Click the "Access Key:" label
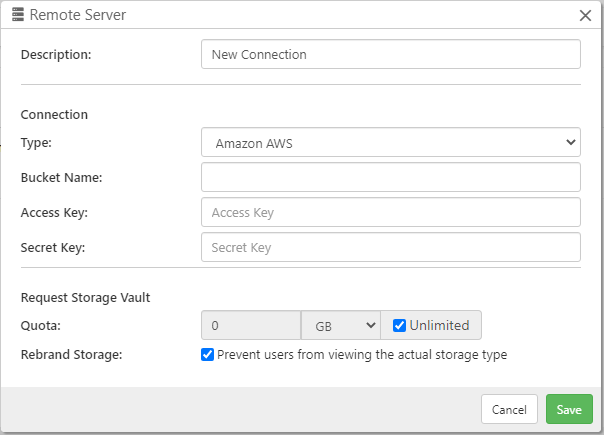The image size is (604, 435). tap(55, 213)
